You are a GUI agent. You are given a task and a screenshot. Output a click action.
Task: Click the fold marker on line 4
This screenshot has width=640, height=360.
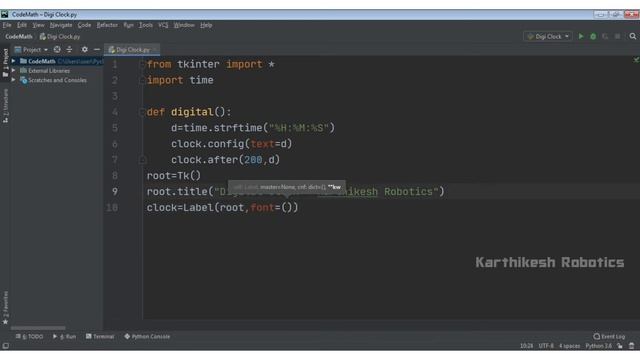click(142, 112)
